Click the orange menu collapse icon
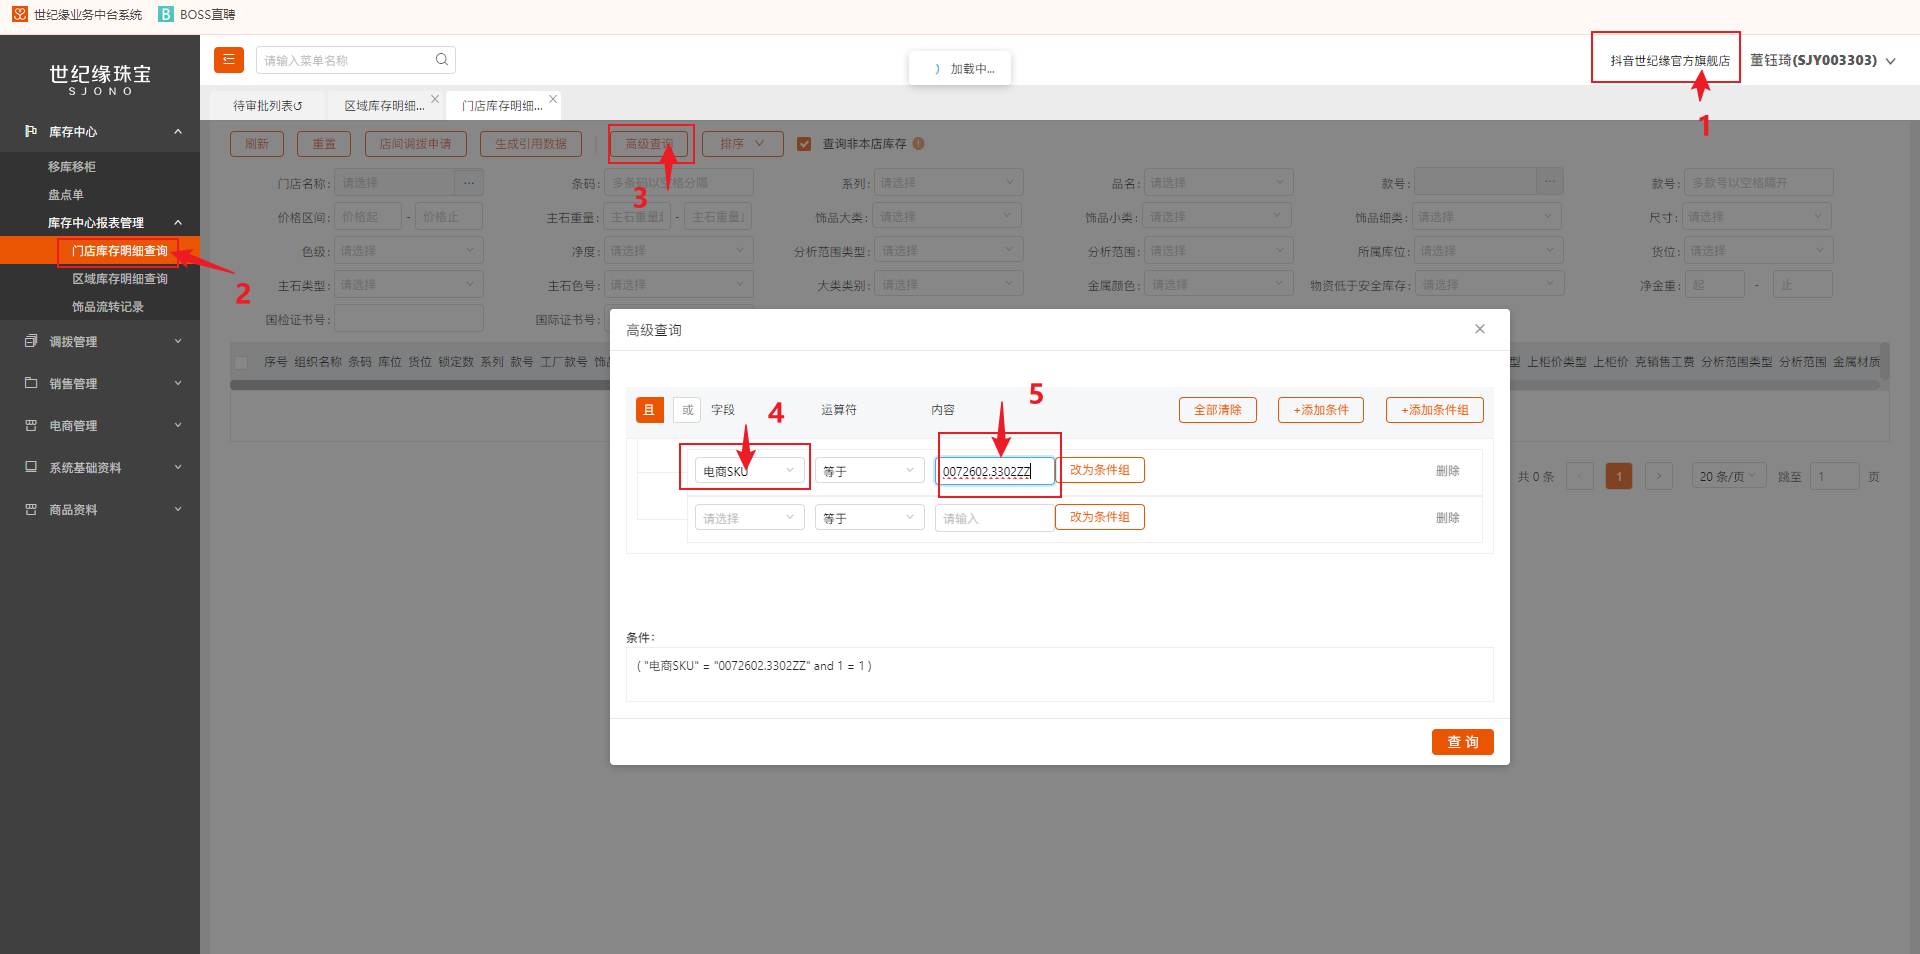1920x954 pixels. (x=229, y=60)
